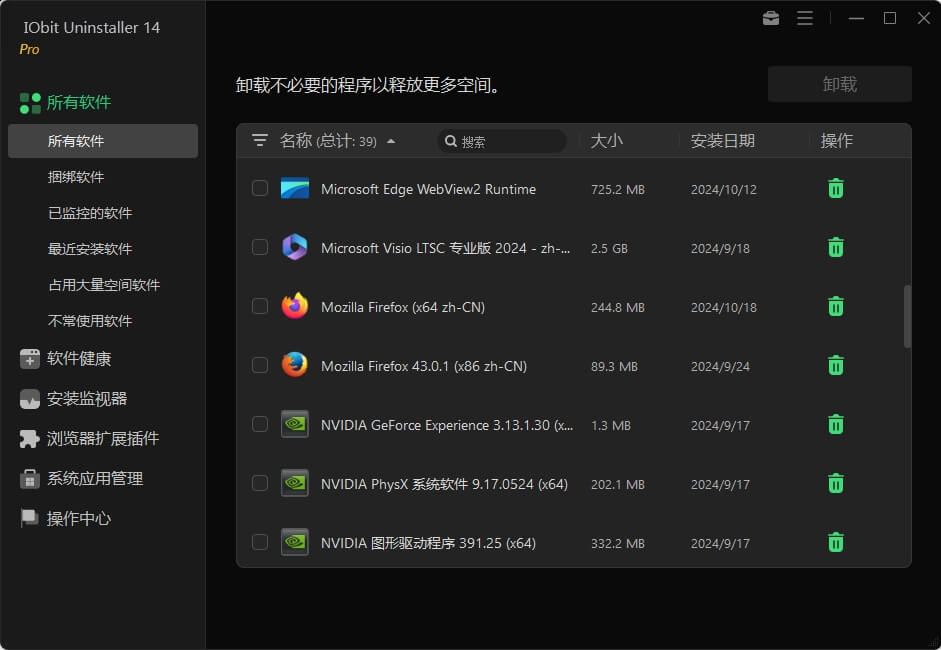The width and height of the screenshot is (941, 650).
Task: Click the green 所有软件 grid icon
Action: coord(30,103)
